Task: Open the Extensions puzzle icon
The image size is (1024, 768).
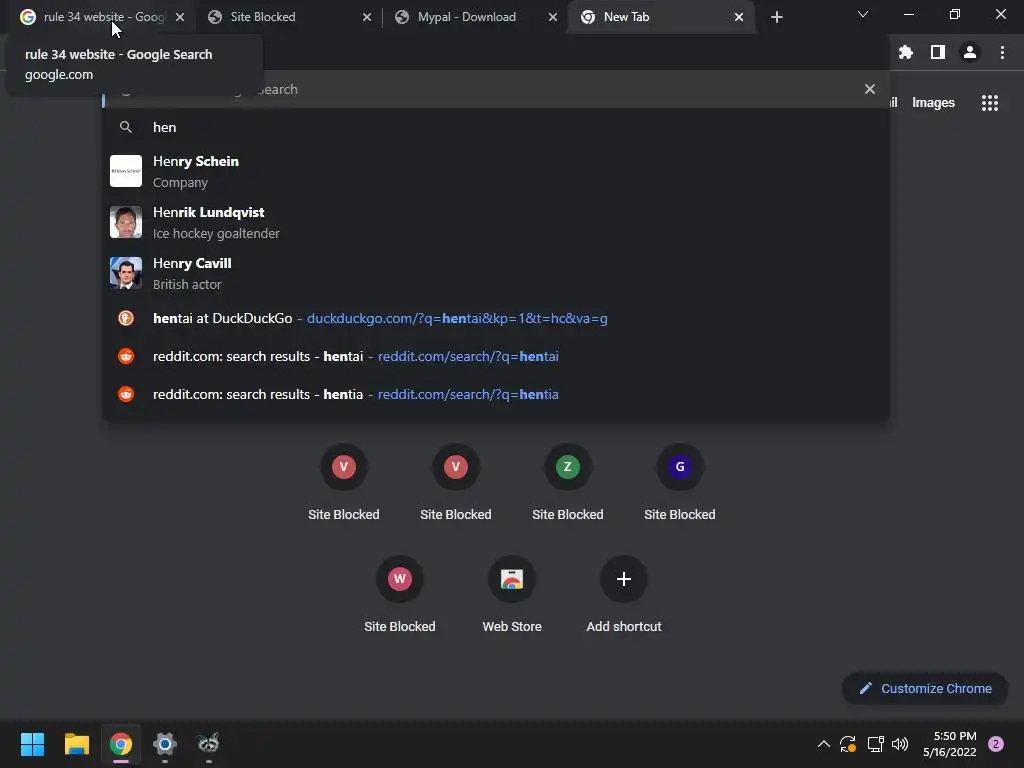Action: tap(906, 52)
